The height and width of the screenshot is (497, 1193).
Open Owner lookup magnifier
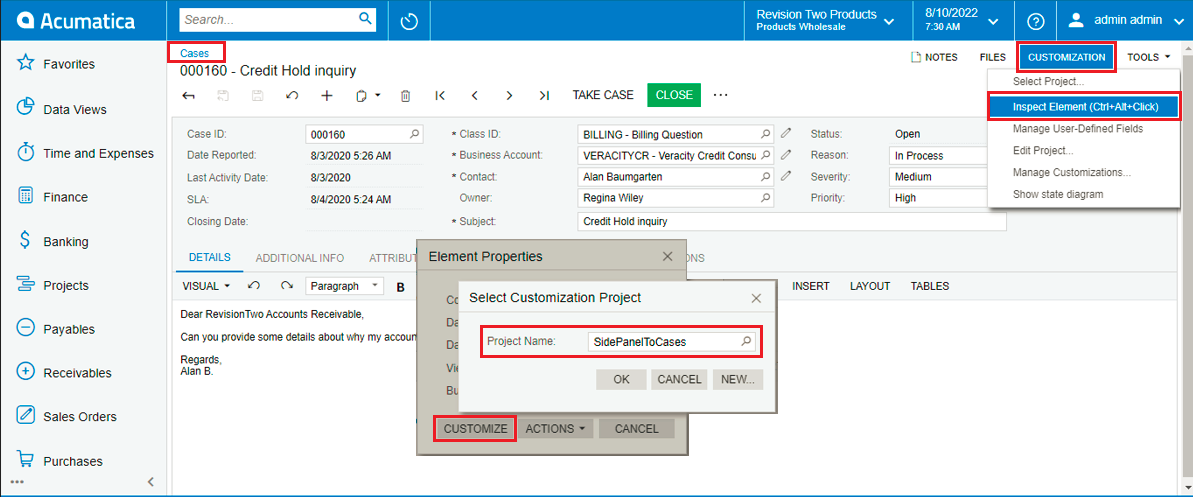[x=765, y=198]
